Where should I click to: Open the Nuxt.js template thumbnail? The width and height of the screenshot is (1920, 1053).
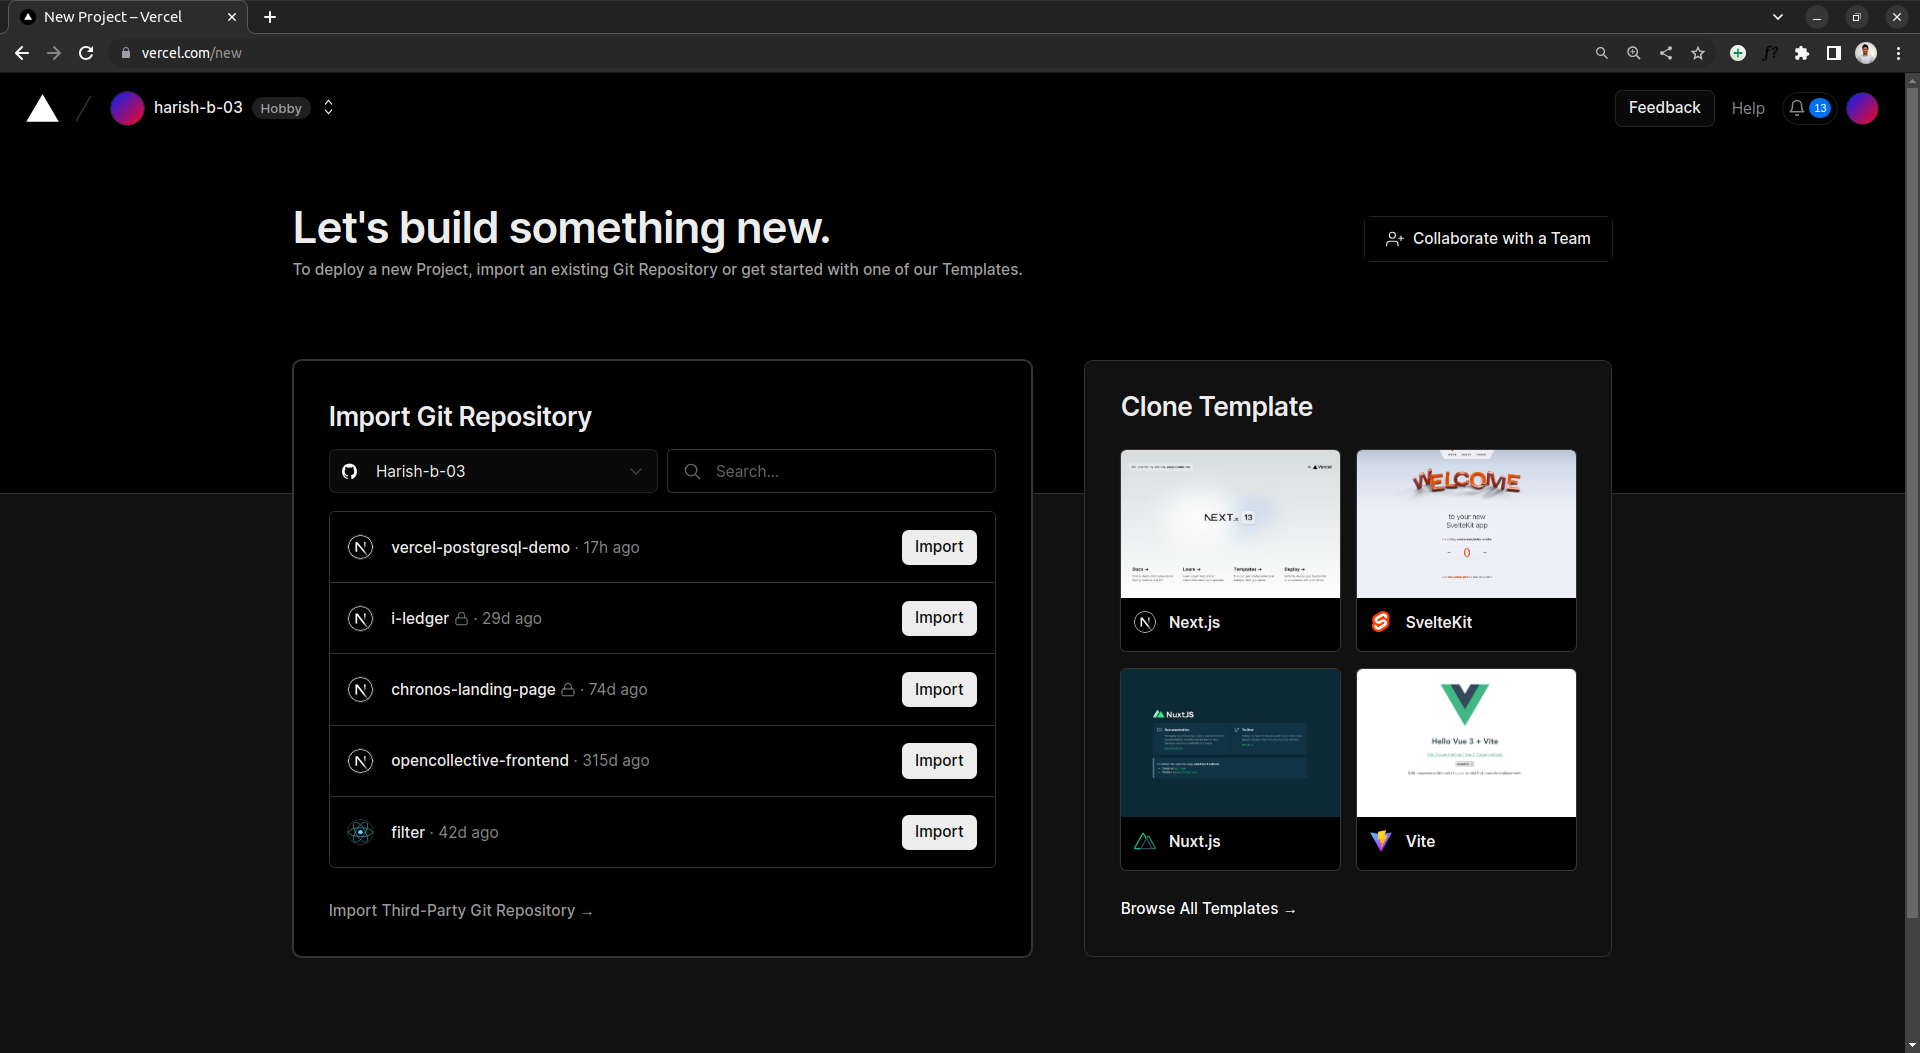point(1230,743)
